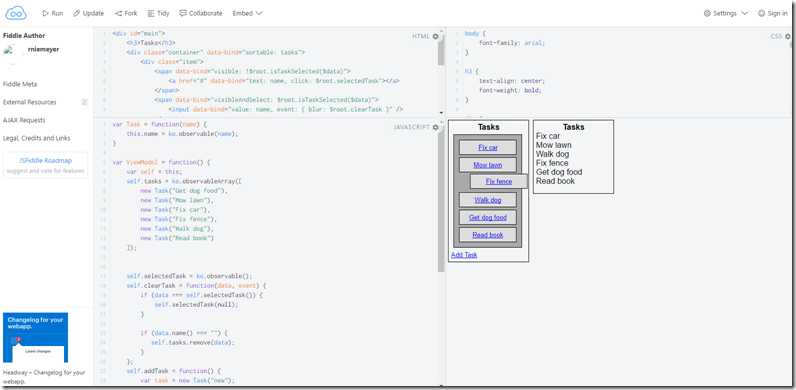Click the author avatar image

pyautogui.click(x=8, y=50)
